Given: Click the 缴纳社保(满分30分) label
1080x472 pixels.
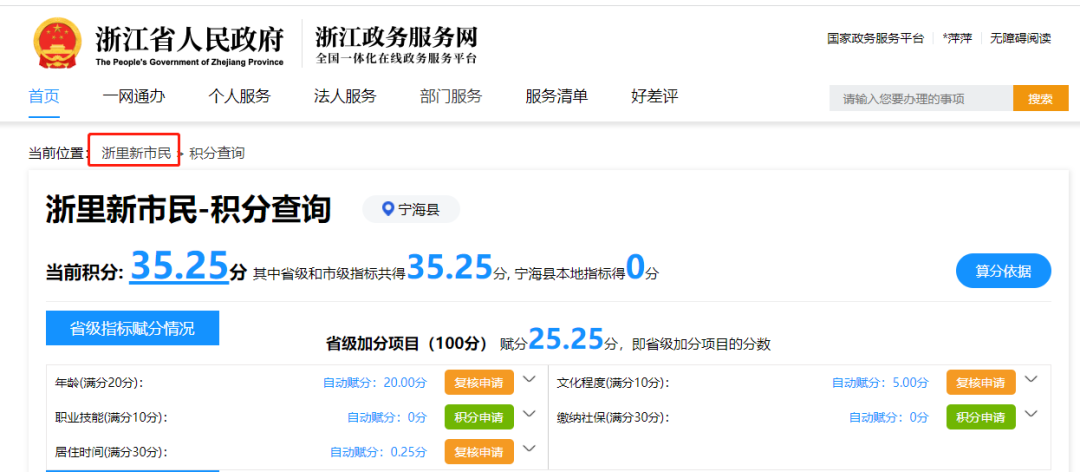Looking at the screenshot, I should tap(613, 418).
